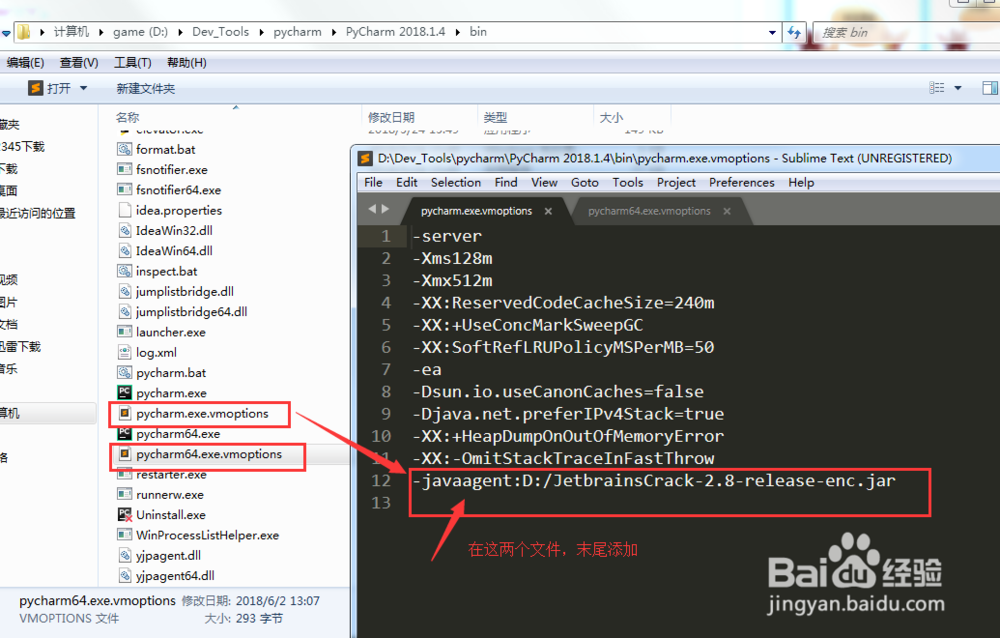Select the fsnotifier64.exe file icon

[124, 190]
